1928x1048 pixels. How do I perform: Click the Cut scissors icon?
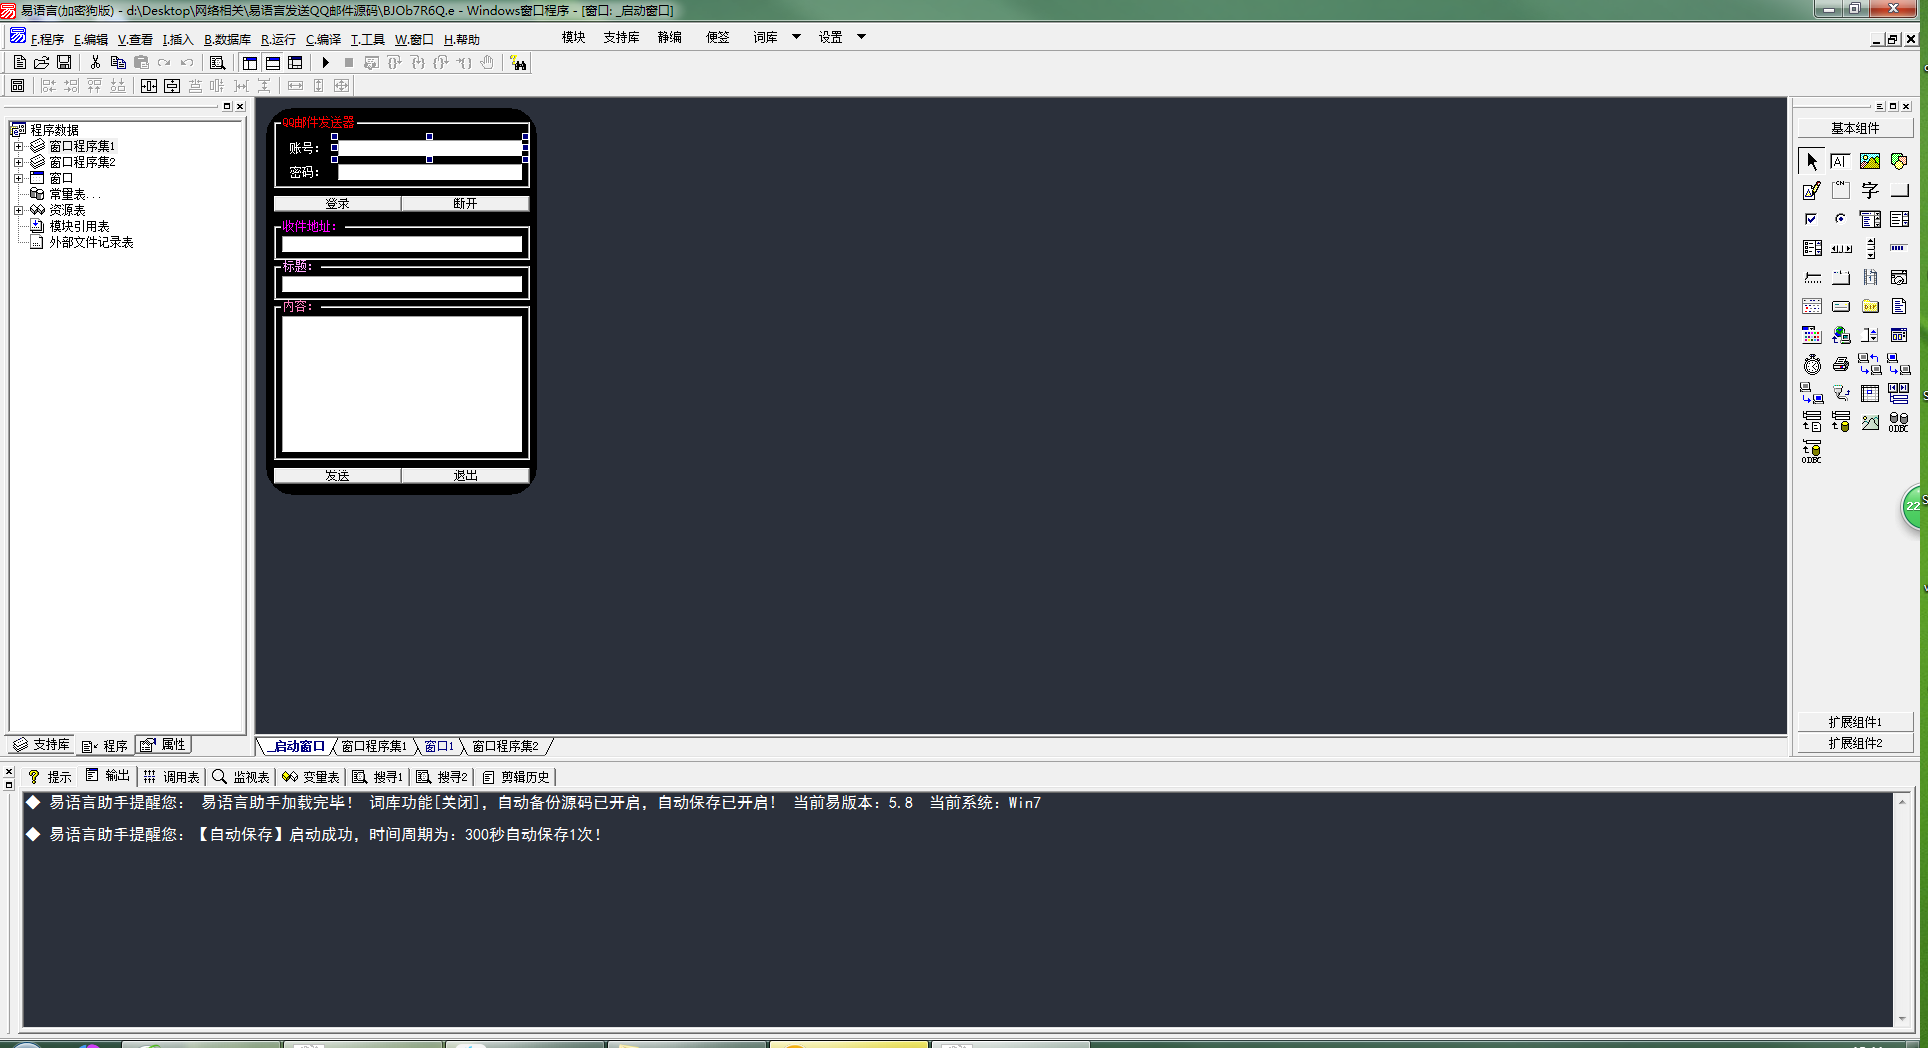pos(95,62)
